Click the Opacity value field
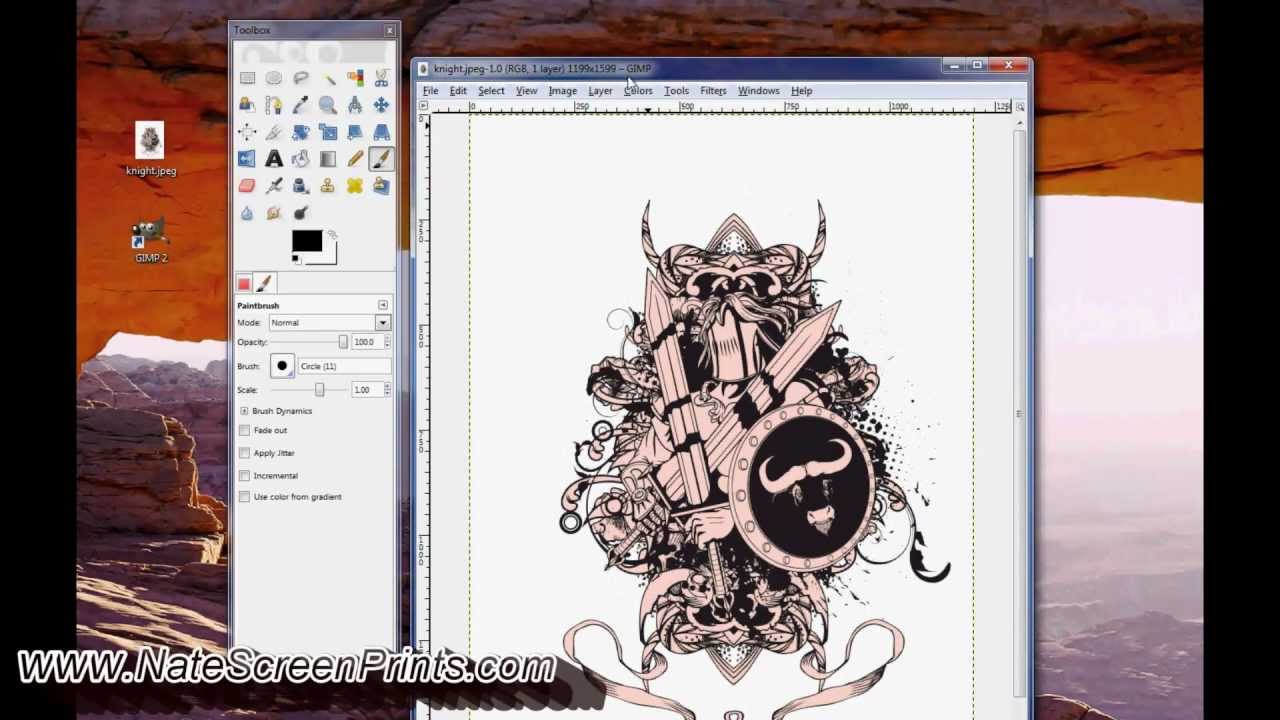 click(366, 342)
